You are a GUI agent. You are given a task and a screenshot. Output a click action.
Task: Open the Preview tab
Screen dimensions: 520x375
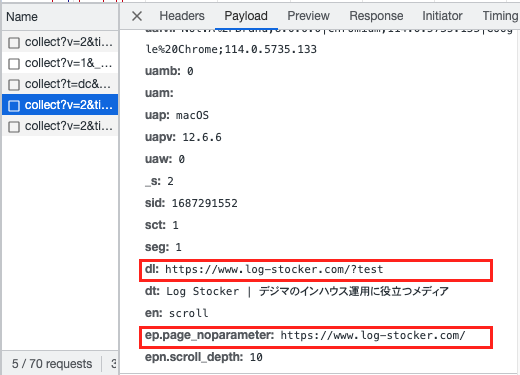(x=308, y=16)
